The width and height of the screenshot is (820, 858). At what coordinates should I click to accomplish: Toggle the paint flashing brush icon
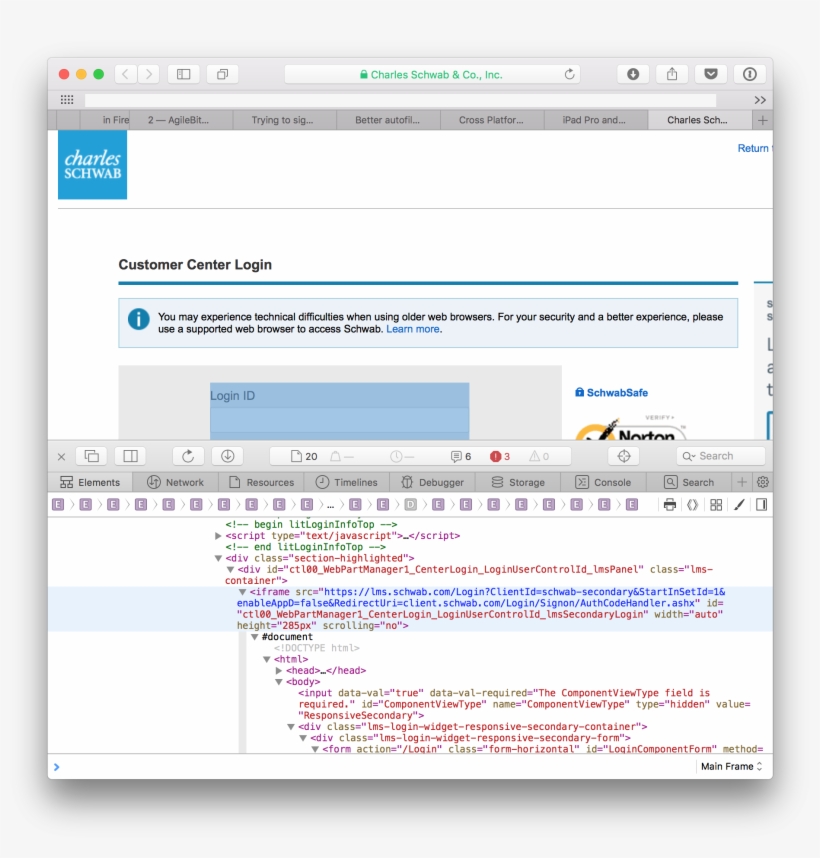point(739,505)
